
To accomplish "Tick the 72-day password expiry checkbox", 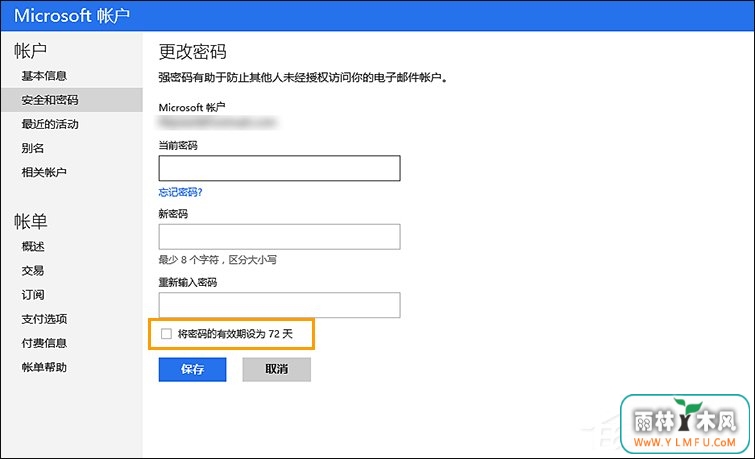I will point(166,333).
